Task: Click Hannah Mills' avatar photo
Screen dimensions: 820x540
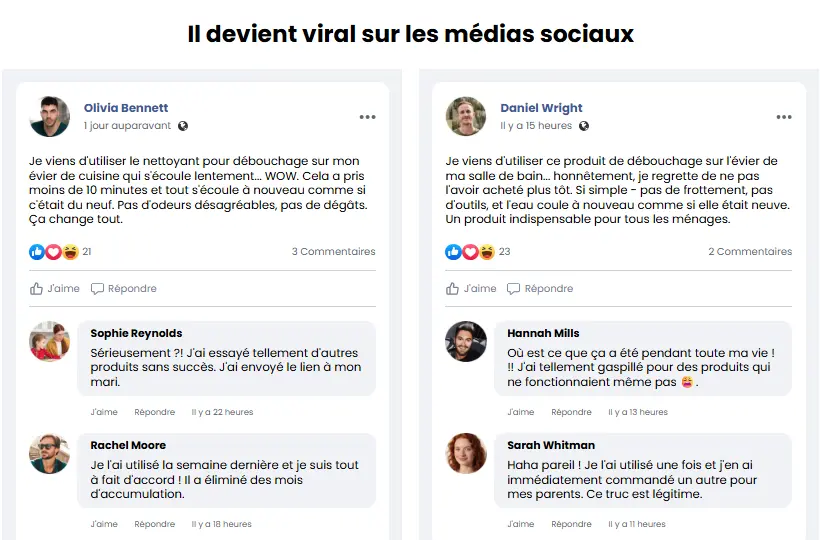Action: (466, 341)
